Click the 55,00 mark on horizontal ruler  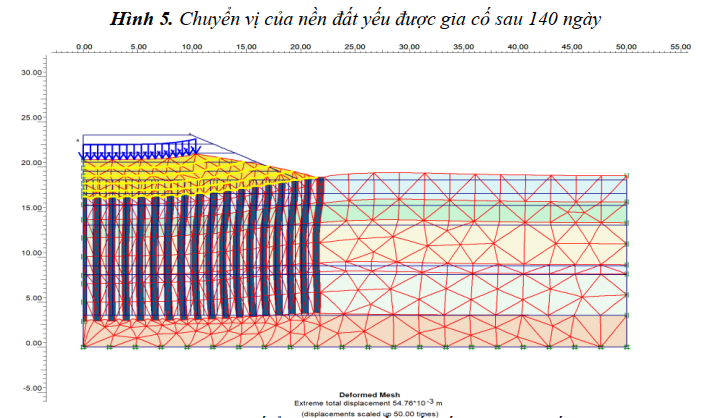pyautogui.click(x=680, y=47)
